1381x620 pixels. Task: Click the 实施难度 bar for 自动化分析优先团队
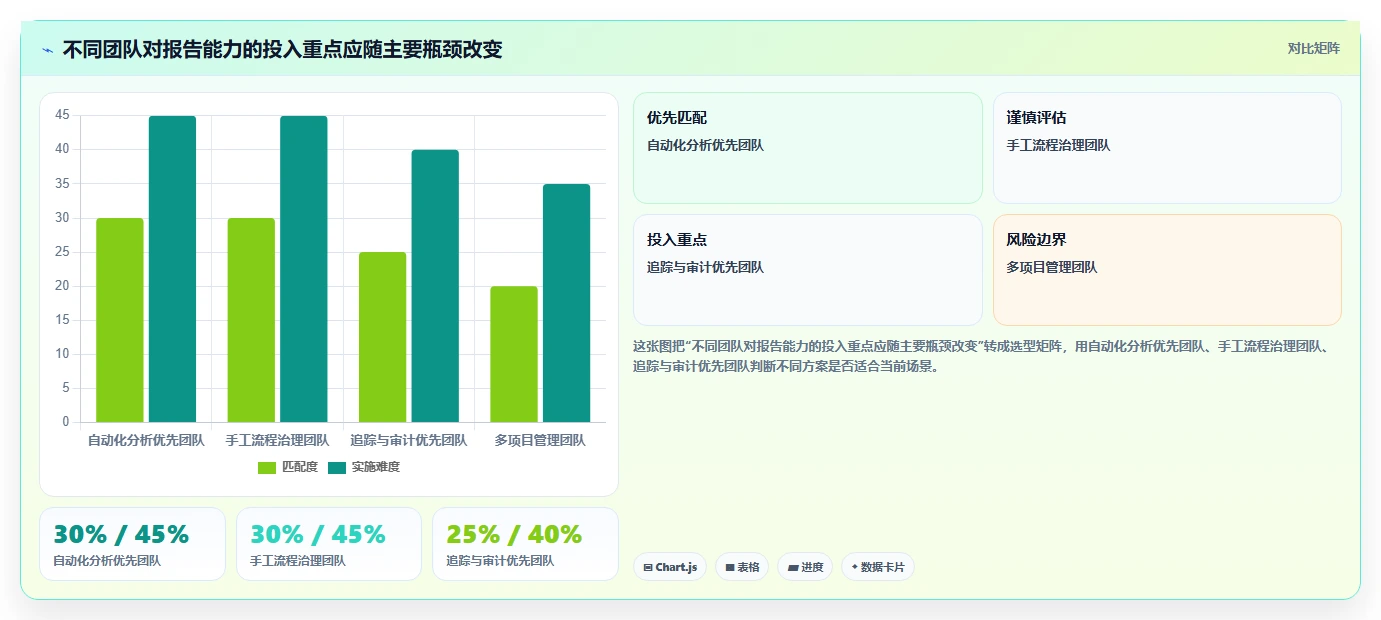(172, 269)
